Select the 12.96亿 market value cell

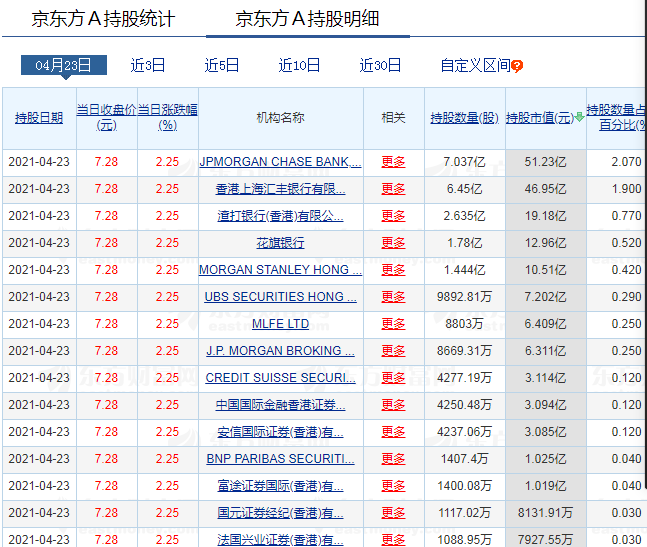point(545,243)
